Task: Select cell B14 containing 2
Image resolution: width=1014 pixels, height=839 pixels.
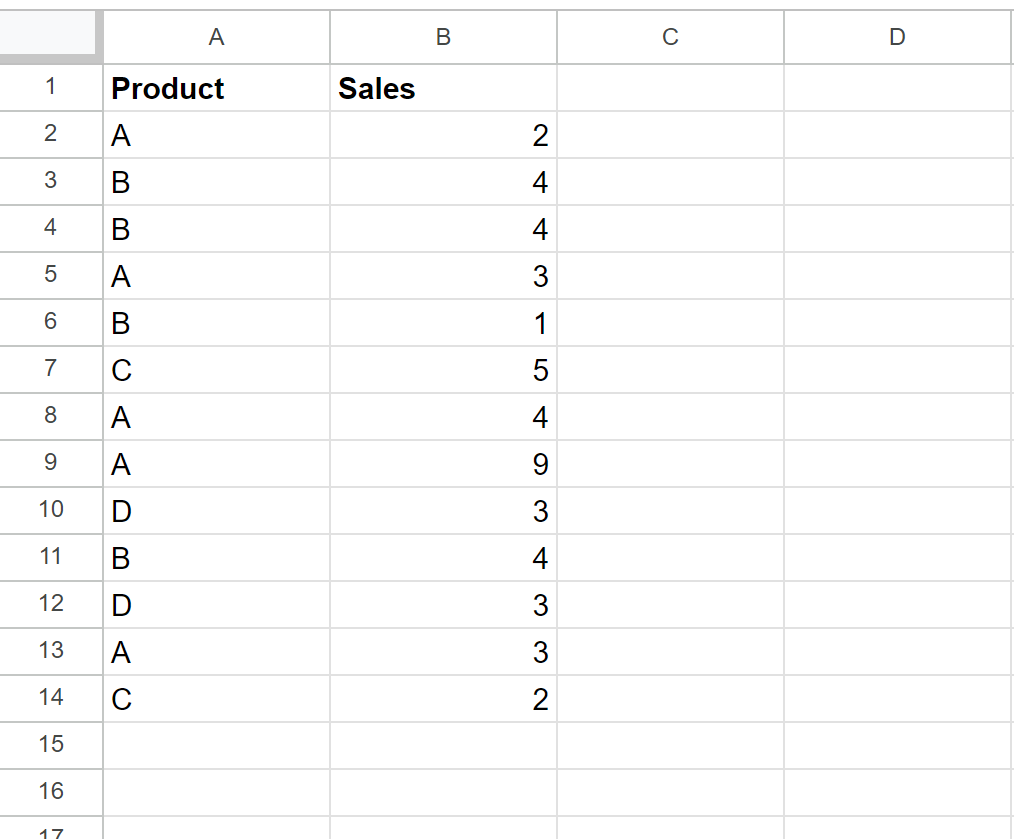Action: pos(444,699)
